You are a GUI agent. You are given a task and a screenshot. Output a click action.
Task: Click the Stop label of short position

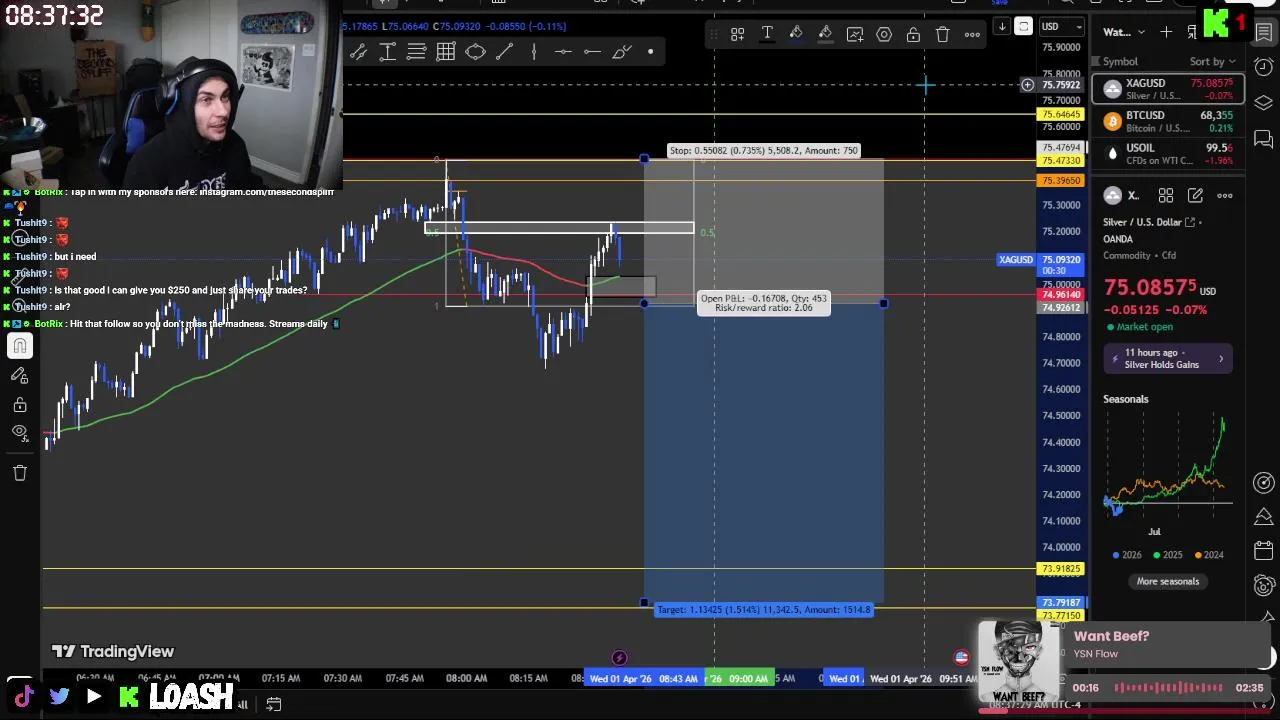click(x=763, y=151)
